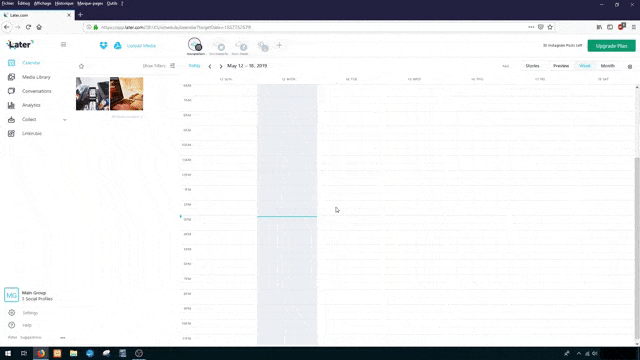
Task: Open the Calendar section icon in sidebar
Action: click(x=11, y=63)
